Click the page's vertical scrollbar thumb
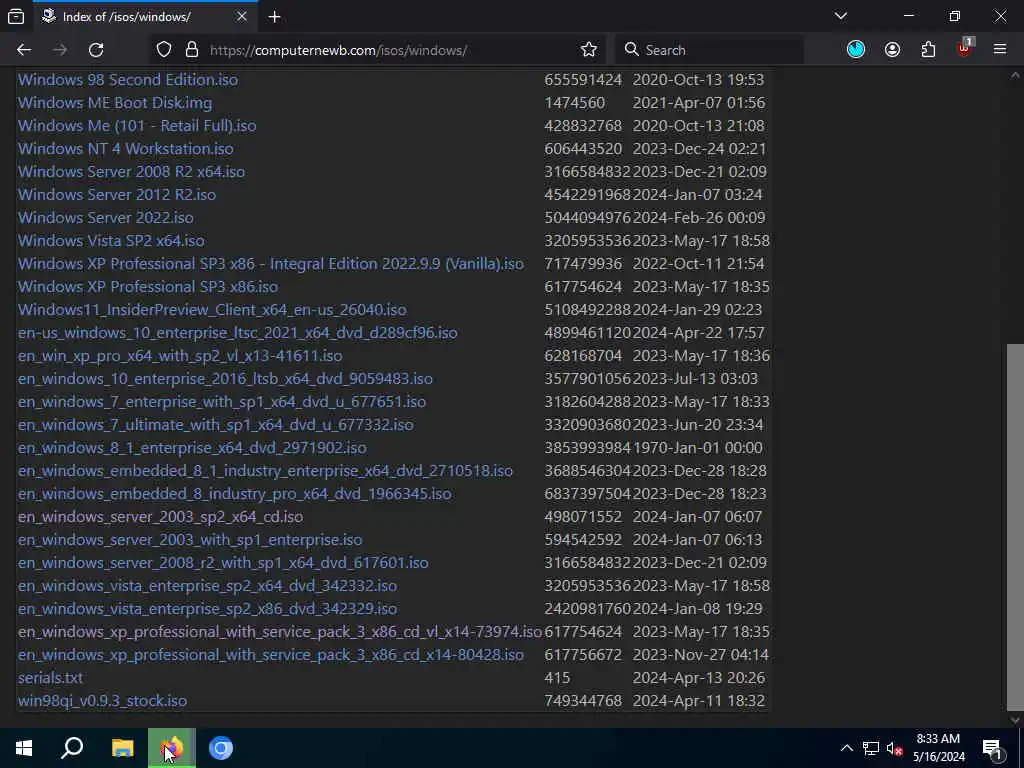 [x=1015, y=528]
